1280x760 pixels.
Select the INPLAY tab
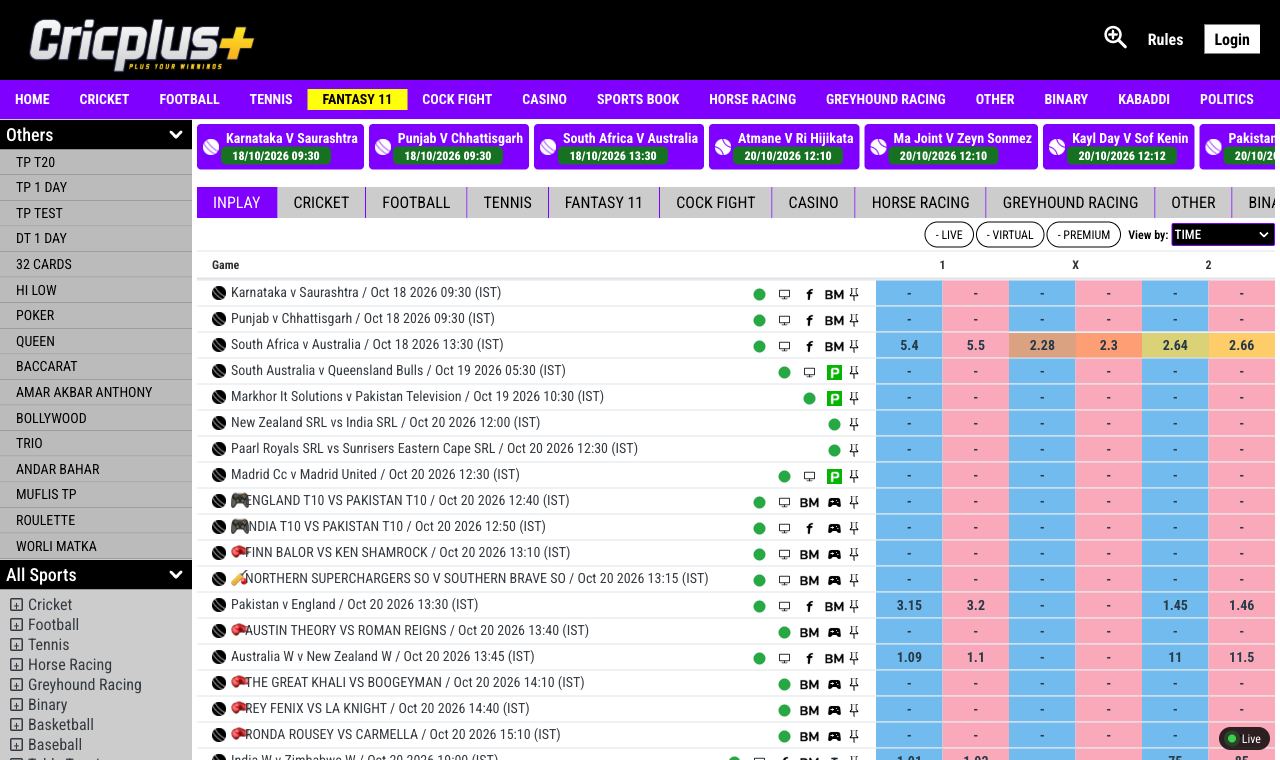236,202
